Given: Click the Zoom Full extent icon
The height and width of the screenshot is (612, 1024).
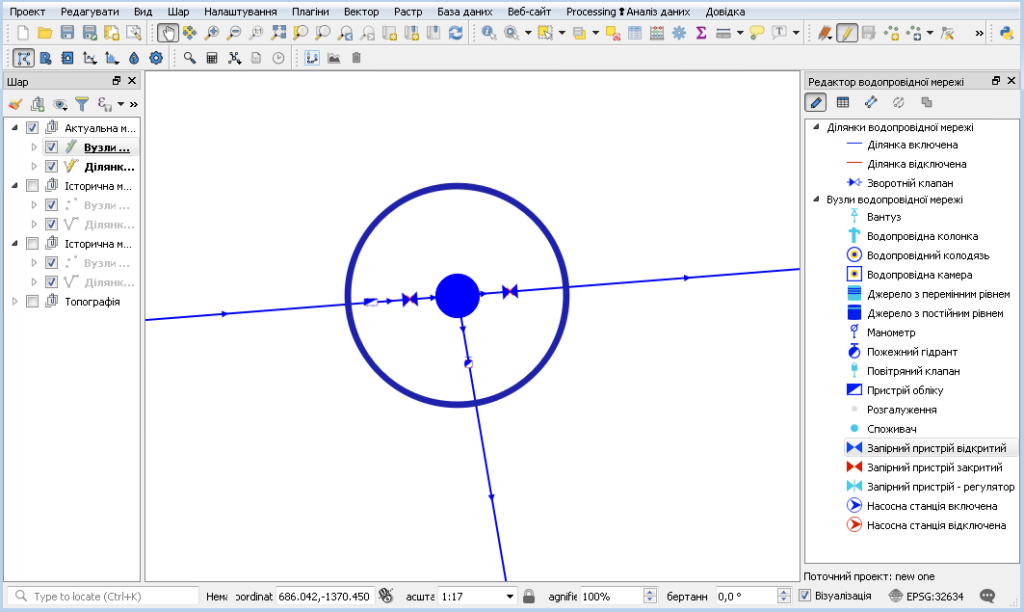Looking at the screenshot, I should coord(279,33).
